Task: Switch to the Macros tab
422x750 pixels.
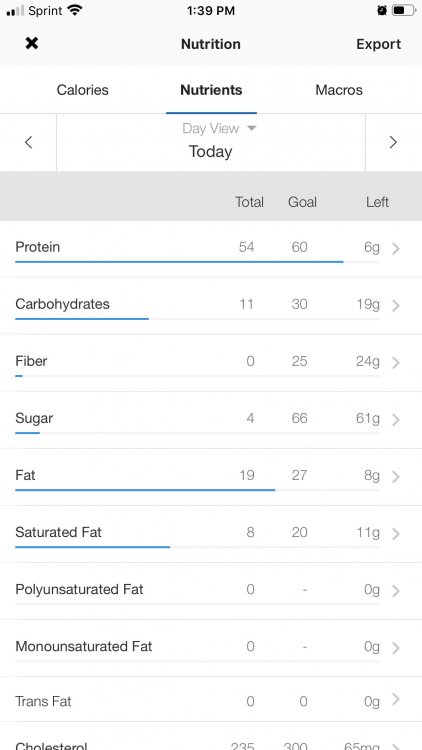Action: pos(339,90)
